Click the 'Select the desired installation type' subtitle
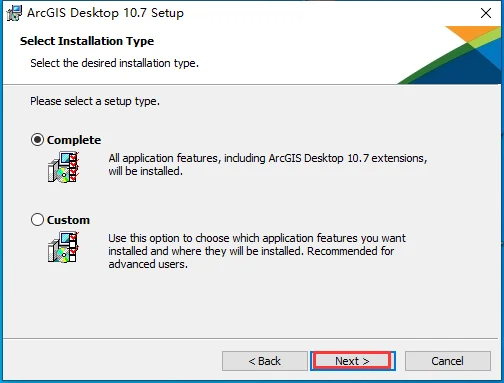The image size is (504, 383). click(x=115, y=63)
